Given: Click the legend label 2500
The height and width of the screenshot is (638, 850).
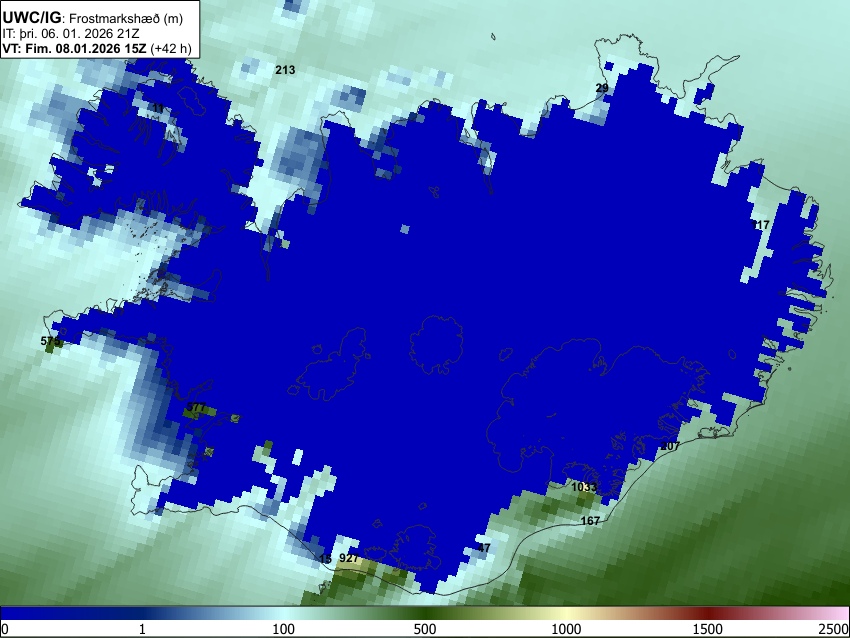Looking at the screenshot, I should pyautogui.click(x=834, y=629).
